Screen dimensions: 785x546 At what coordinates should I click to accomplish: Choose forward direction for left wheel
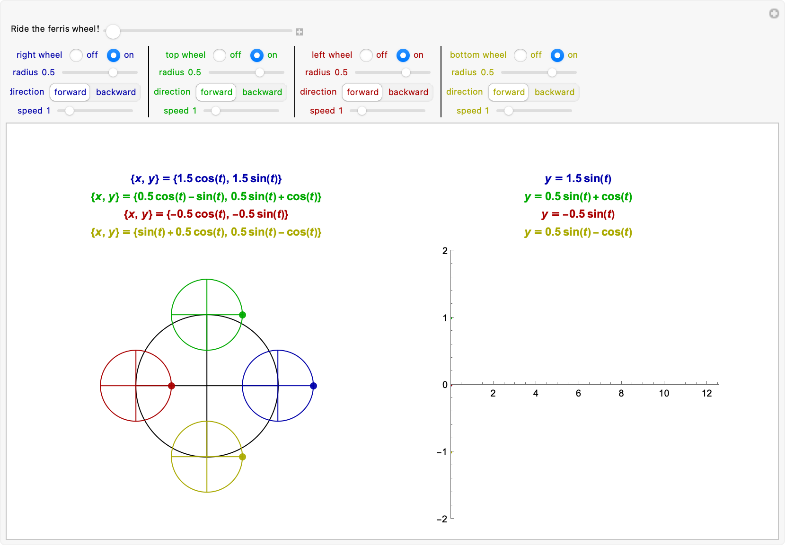363,92
